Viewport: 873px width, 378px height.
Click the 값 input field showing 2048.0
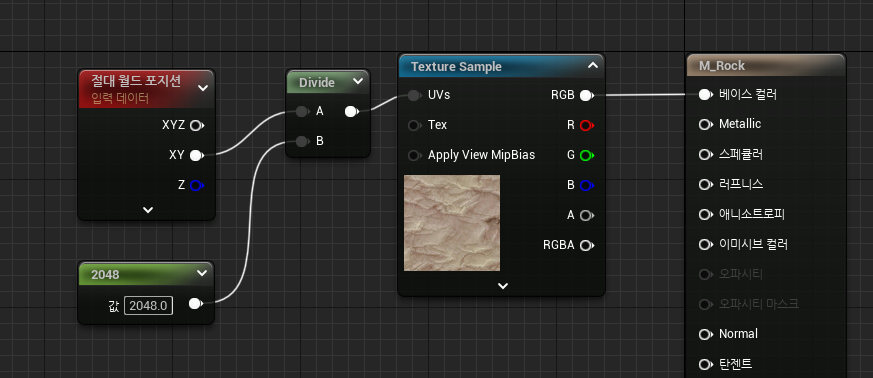(x=149, y=306)
